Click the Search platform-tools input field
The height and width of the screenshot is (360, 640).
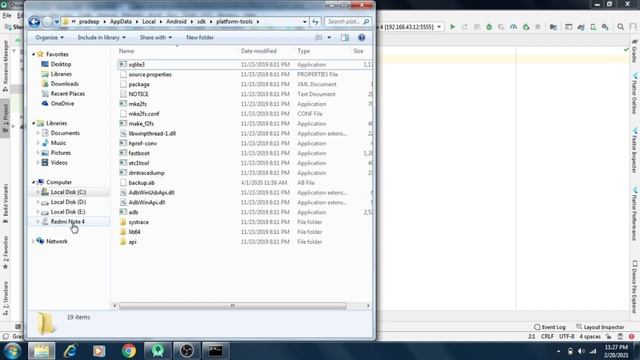tap(347, 22)
